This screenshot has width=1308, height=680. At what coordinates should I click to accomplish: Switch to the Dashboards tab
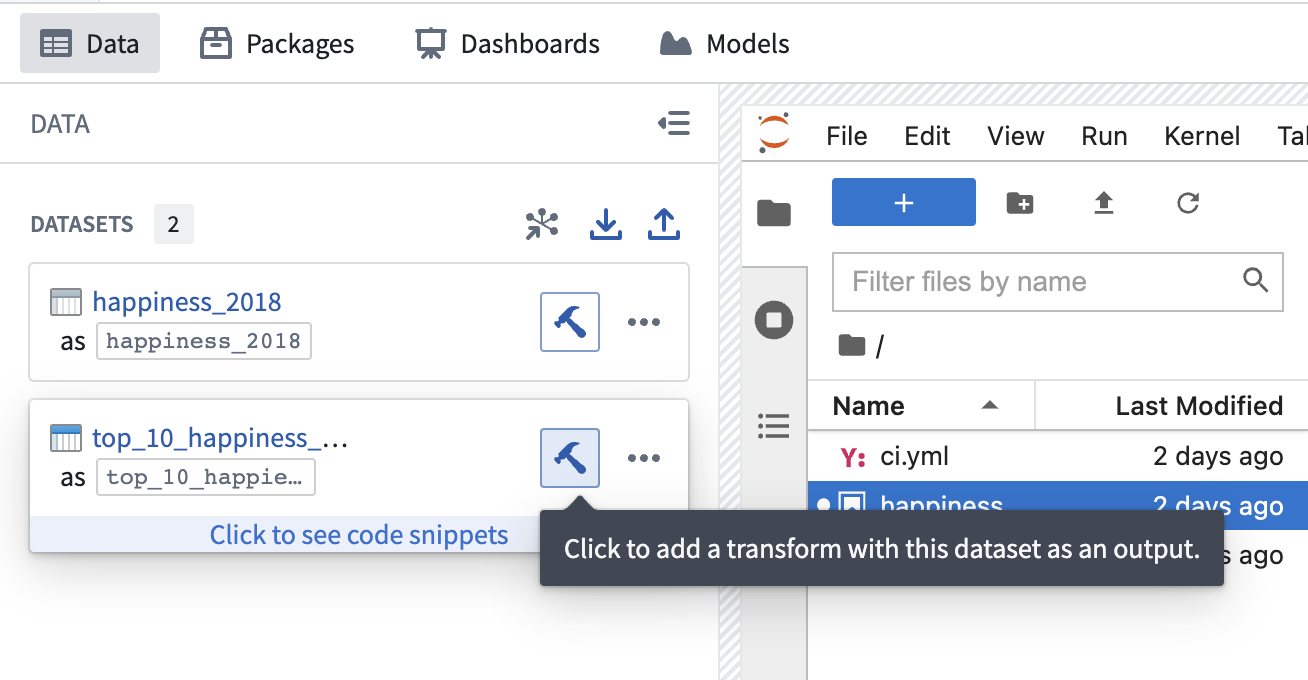click(x=507, y=44)
